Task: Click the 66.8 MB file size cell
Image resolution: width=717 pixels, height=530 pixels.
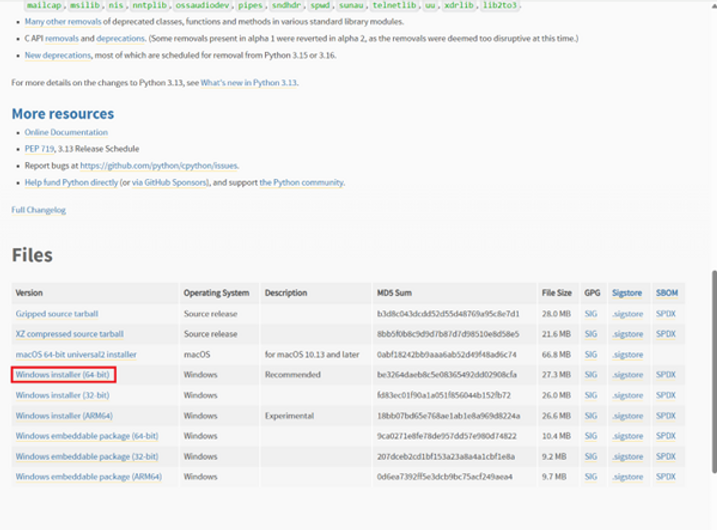Action: tap(556, 354)
